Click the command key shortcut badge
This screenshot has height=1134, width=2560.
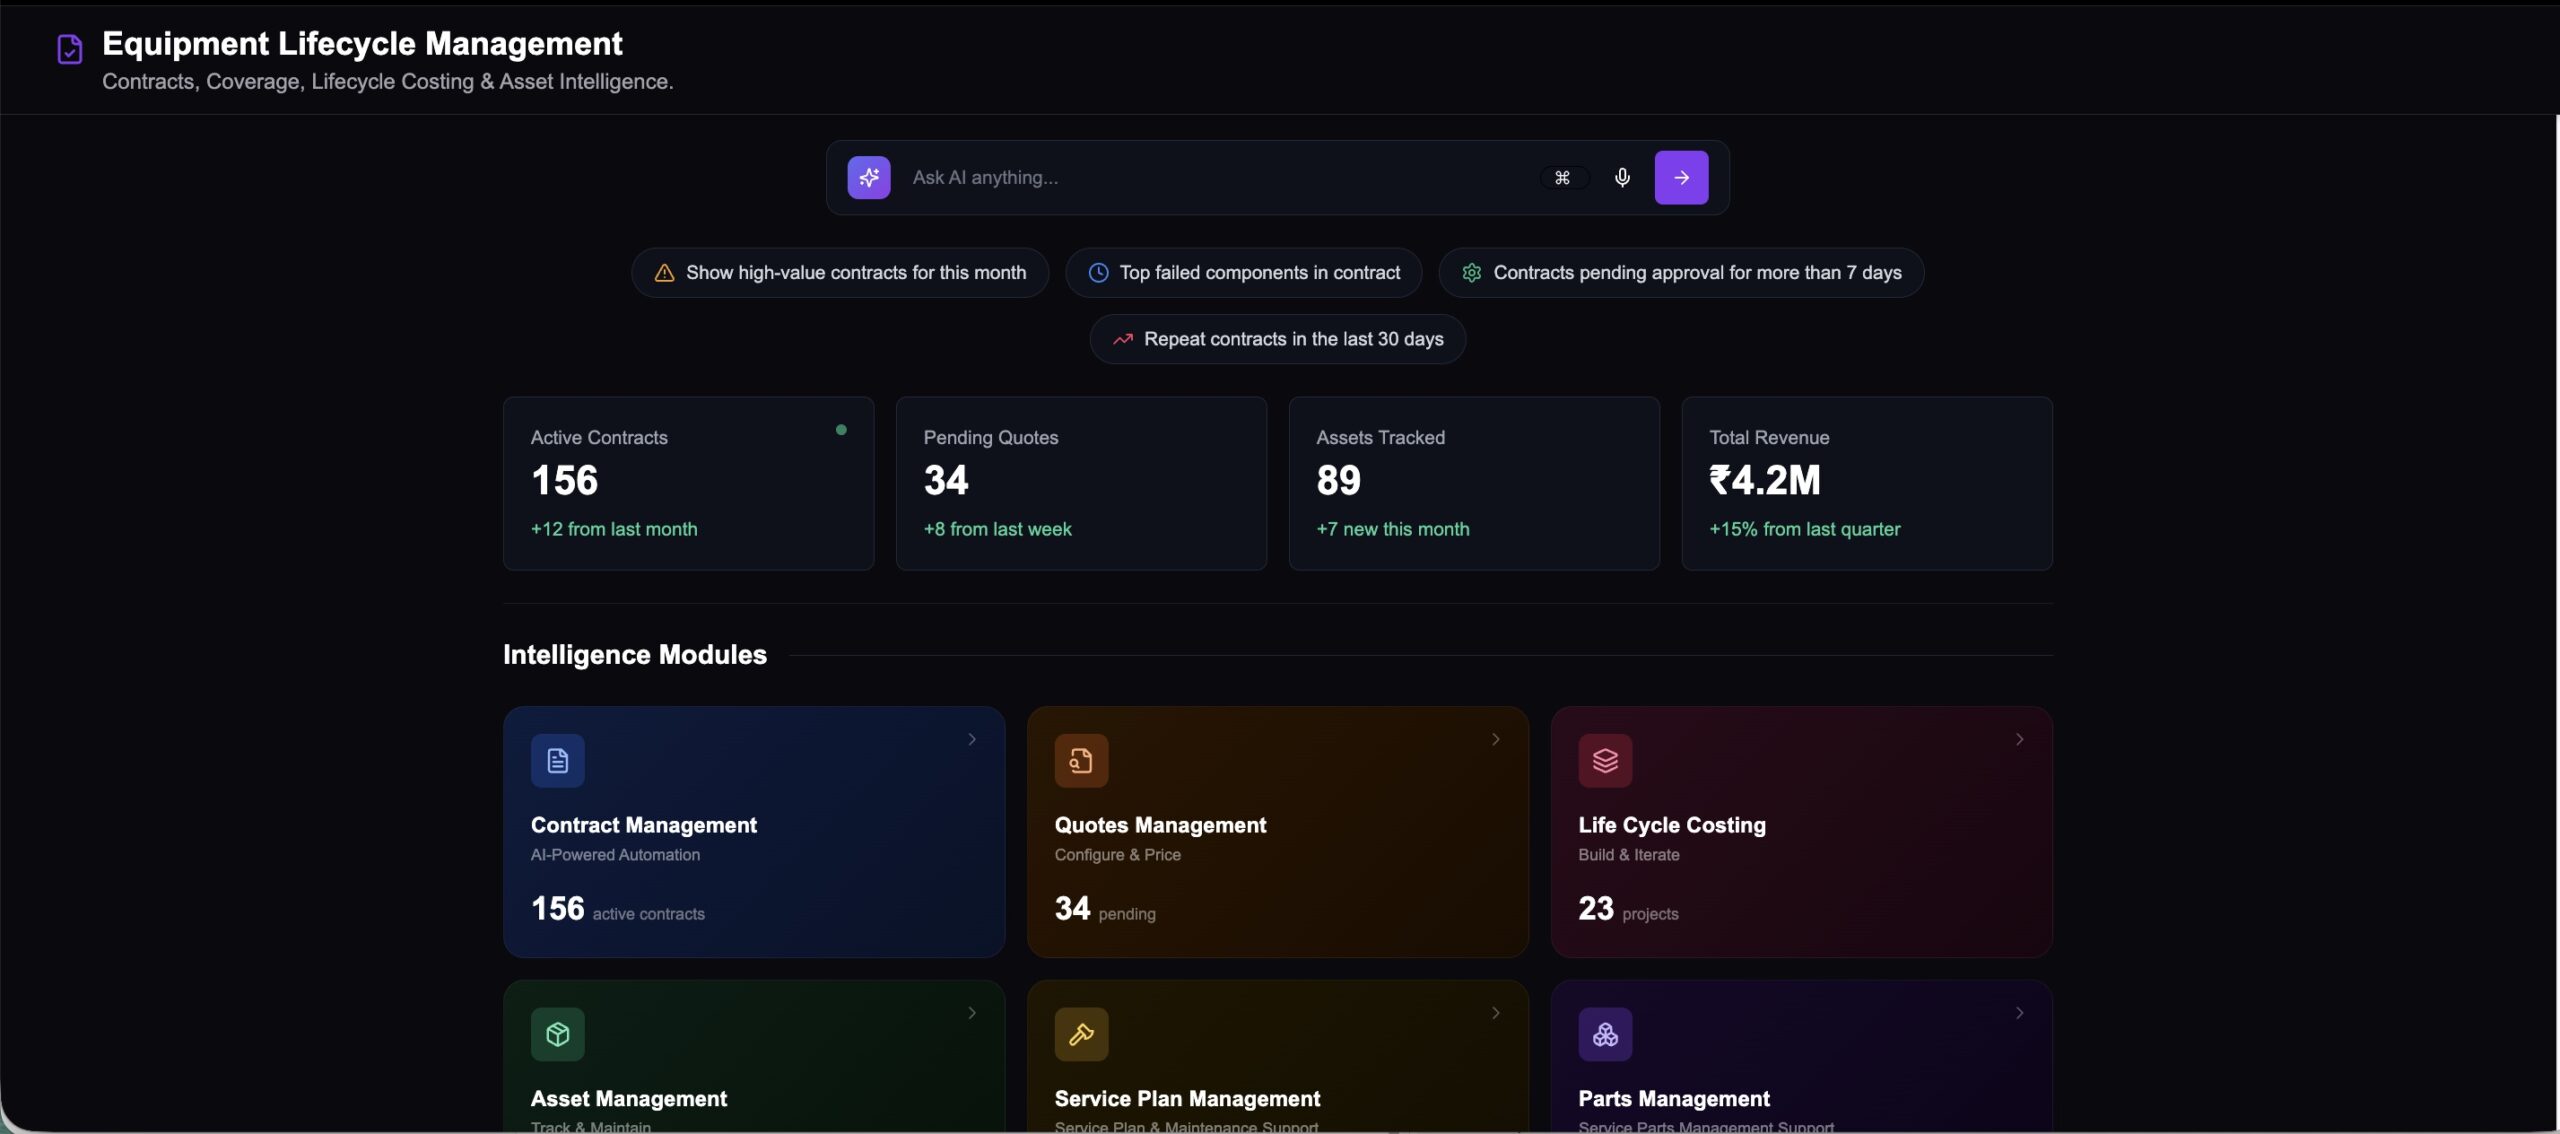point(1563,177)
